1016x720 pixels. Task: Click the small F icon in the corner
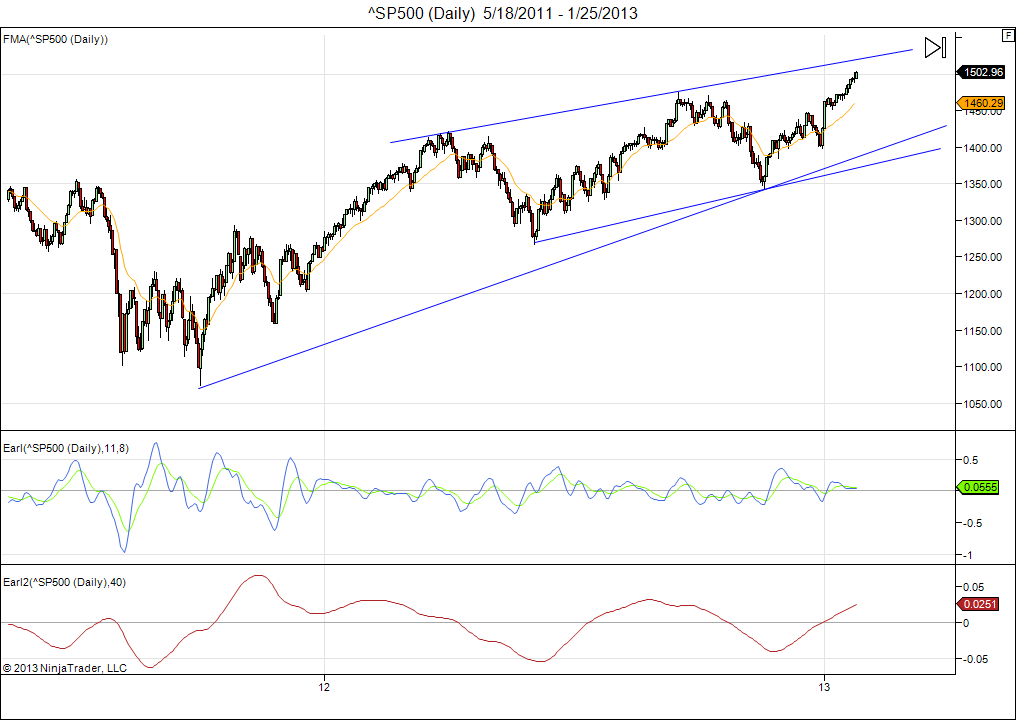pos(1007,35)
